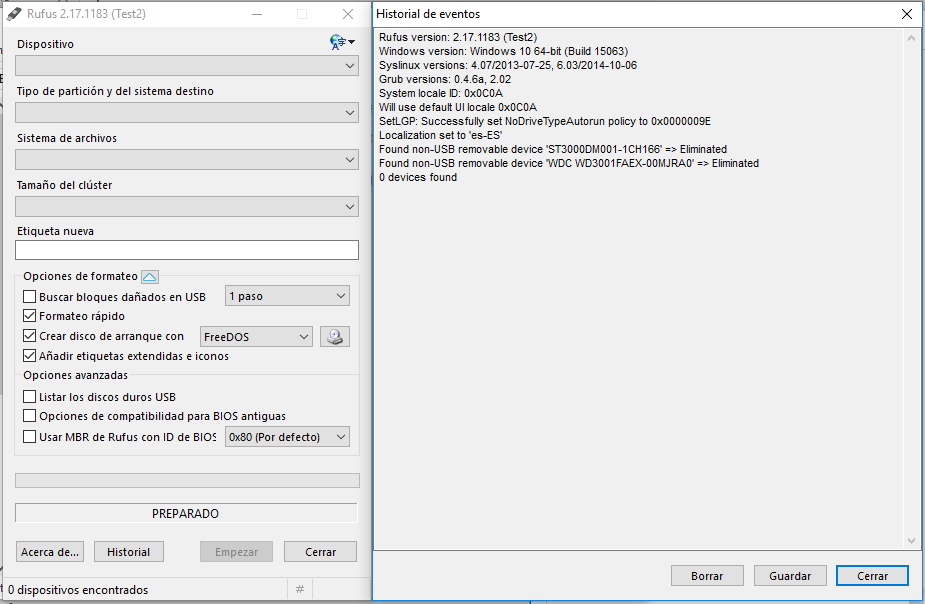
Task: Click the PREPARADO status field
Action: coord(186,513)
